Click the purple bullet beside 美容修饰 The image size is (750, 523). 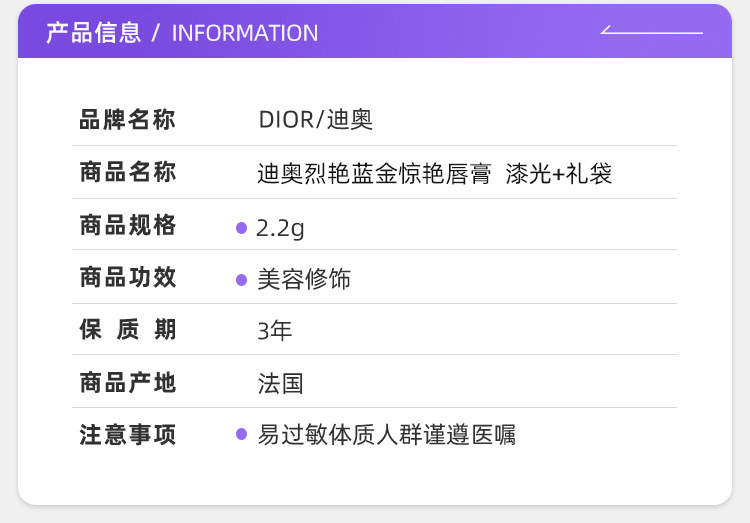[241, 280]
